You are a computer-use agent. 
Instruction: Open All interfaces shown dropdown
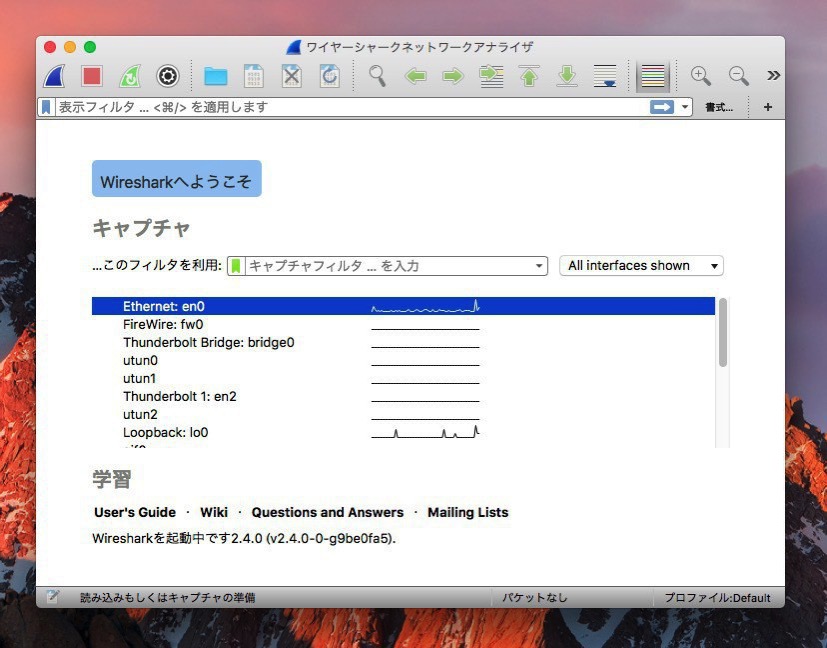(x=641, y=266)
